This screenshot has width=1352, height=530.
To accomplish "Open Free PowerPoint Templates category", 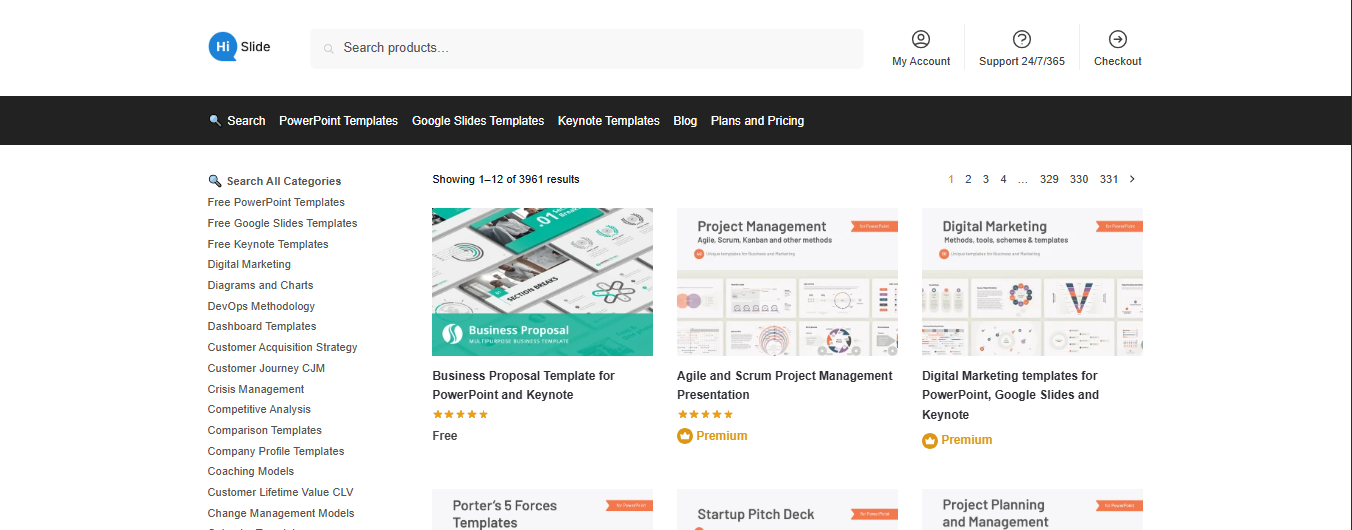I will 276,202.
